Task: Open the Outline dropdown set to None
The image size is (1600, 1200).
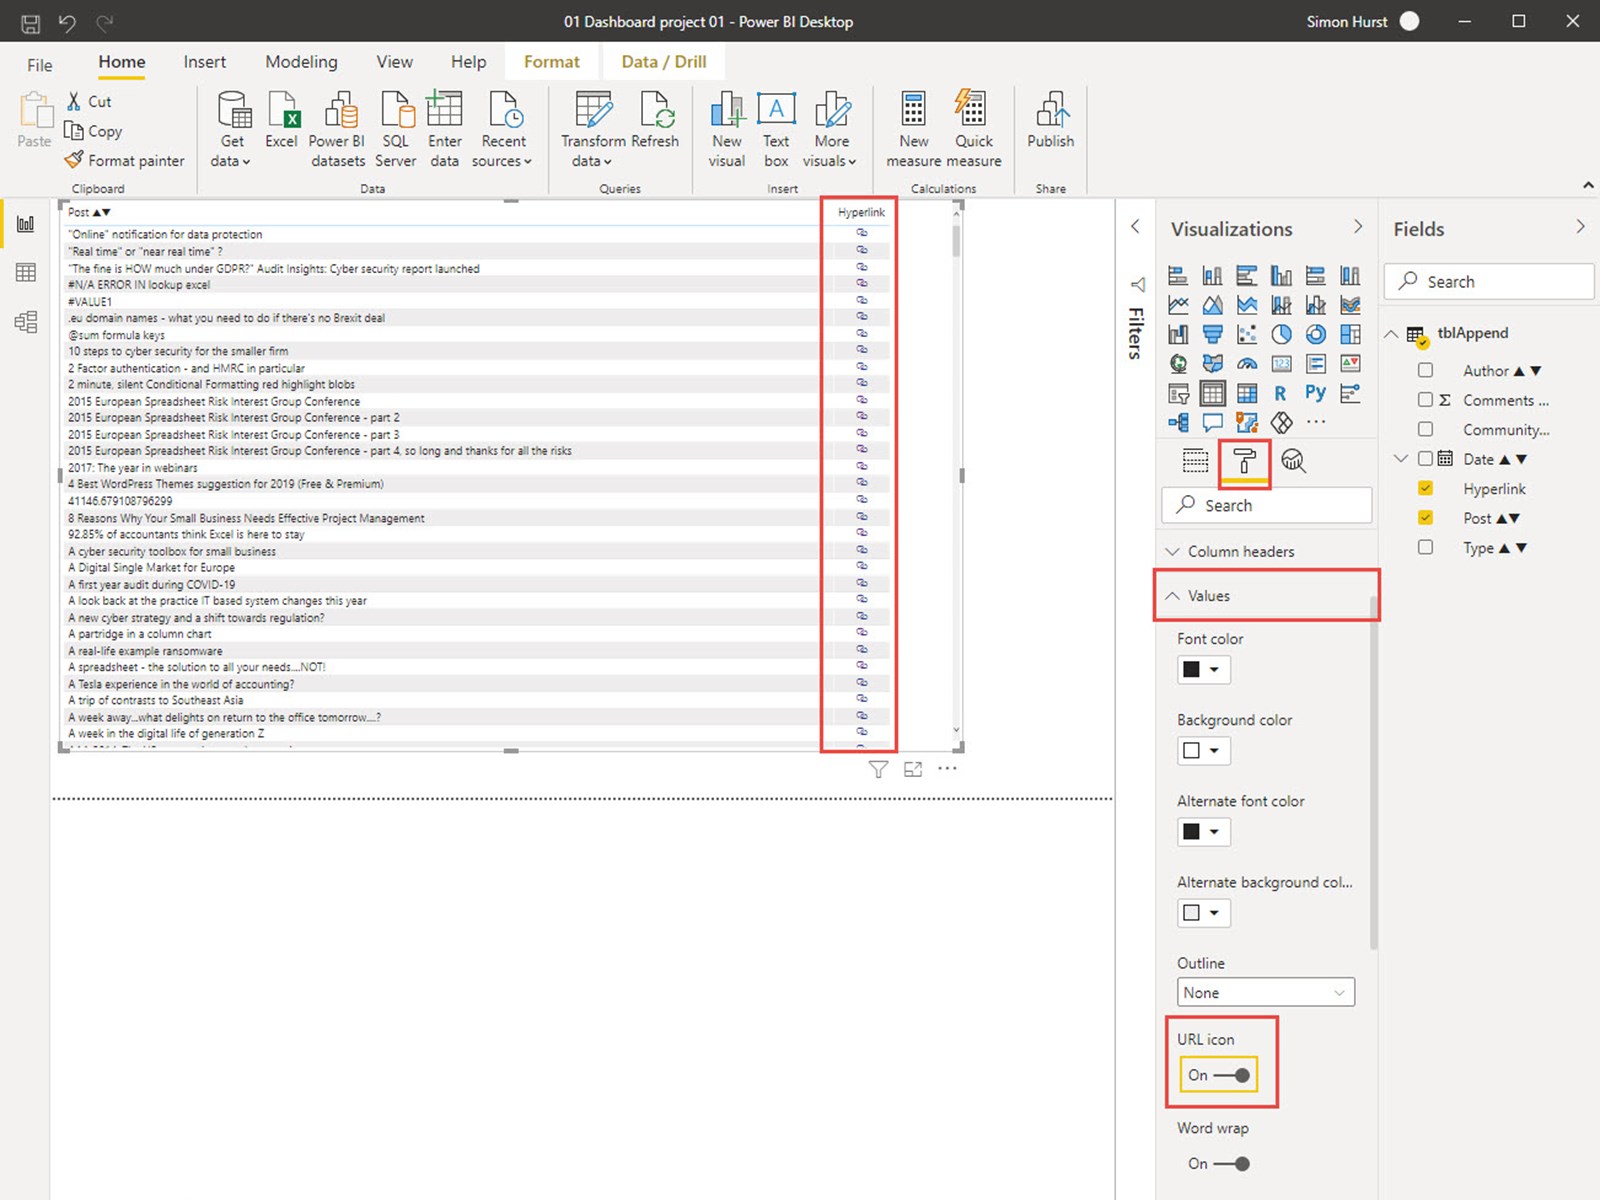Action: pyautogui.click(x=1265, y=993)
